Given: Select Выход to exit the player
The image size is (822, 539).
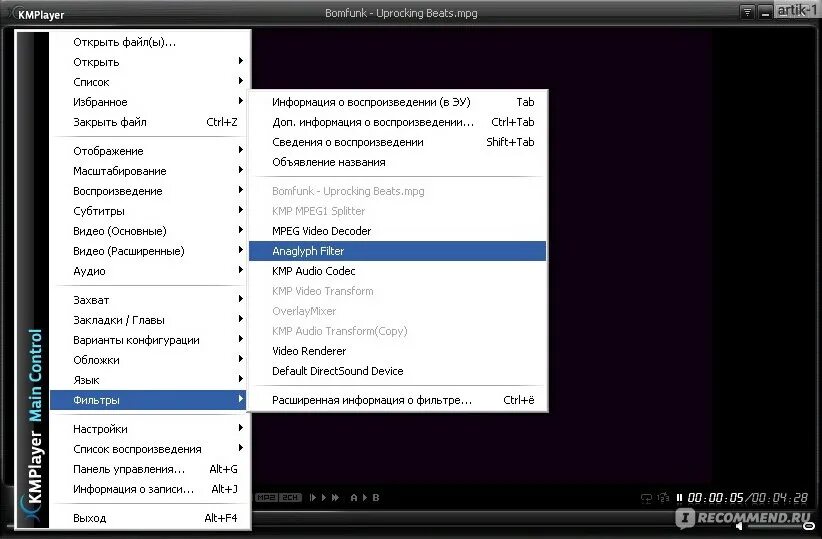Looking at the screenshot, I should click(150, 518).
